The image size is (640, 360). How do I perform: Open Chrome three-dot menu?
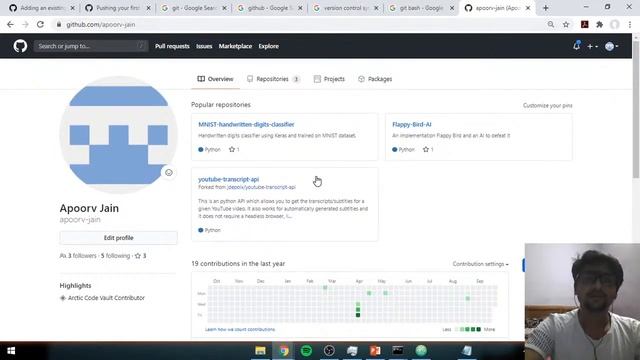tap(630, 24)
